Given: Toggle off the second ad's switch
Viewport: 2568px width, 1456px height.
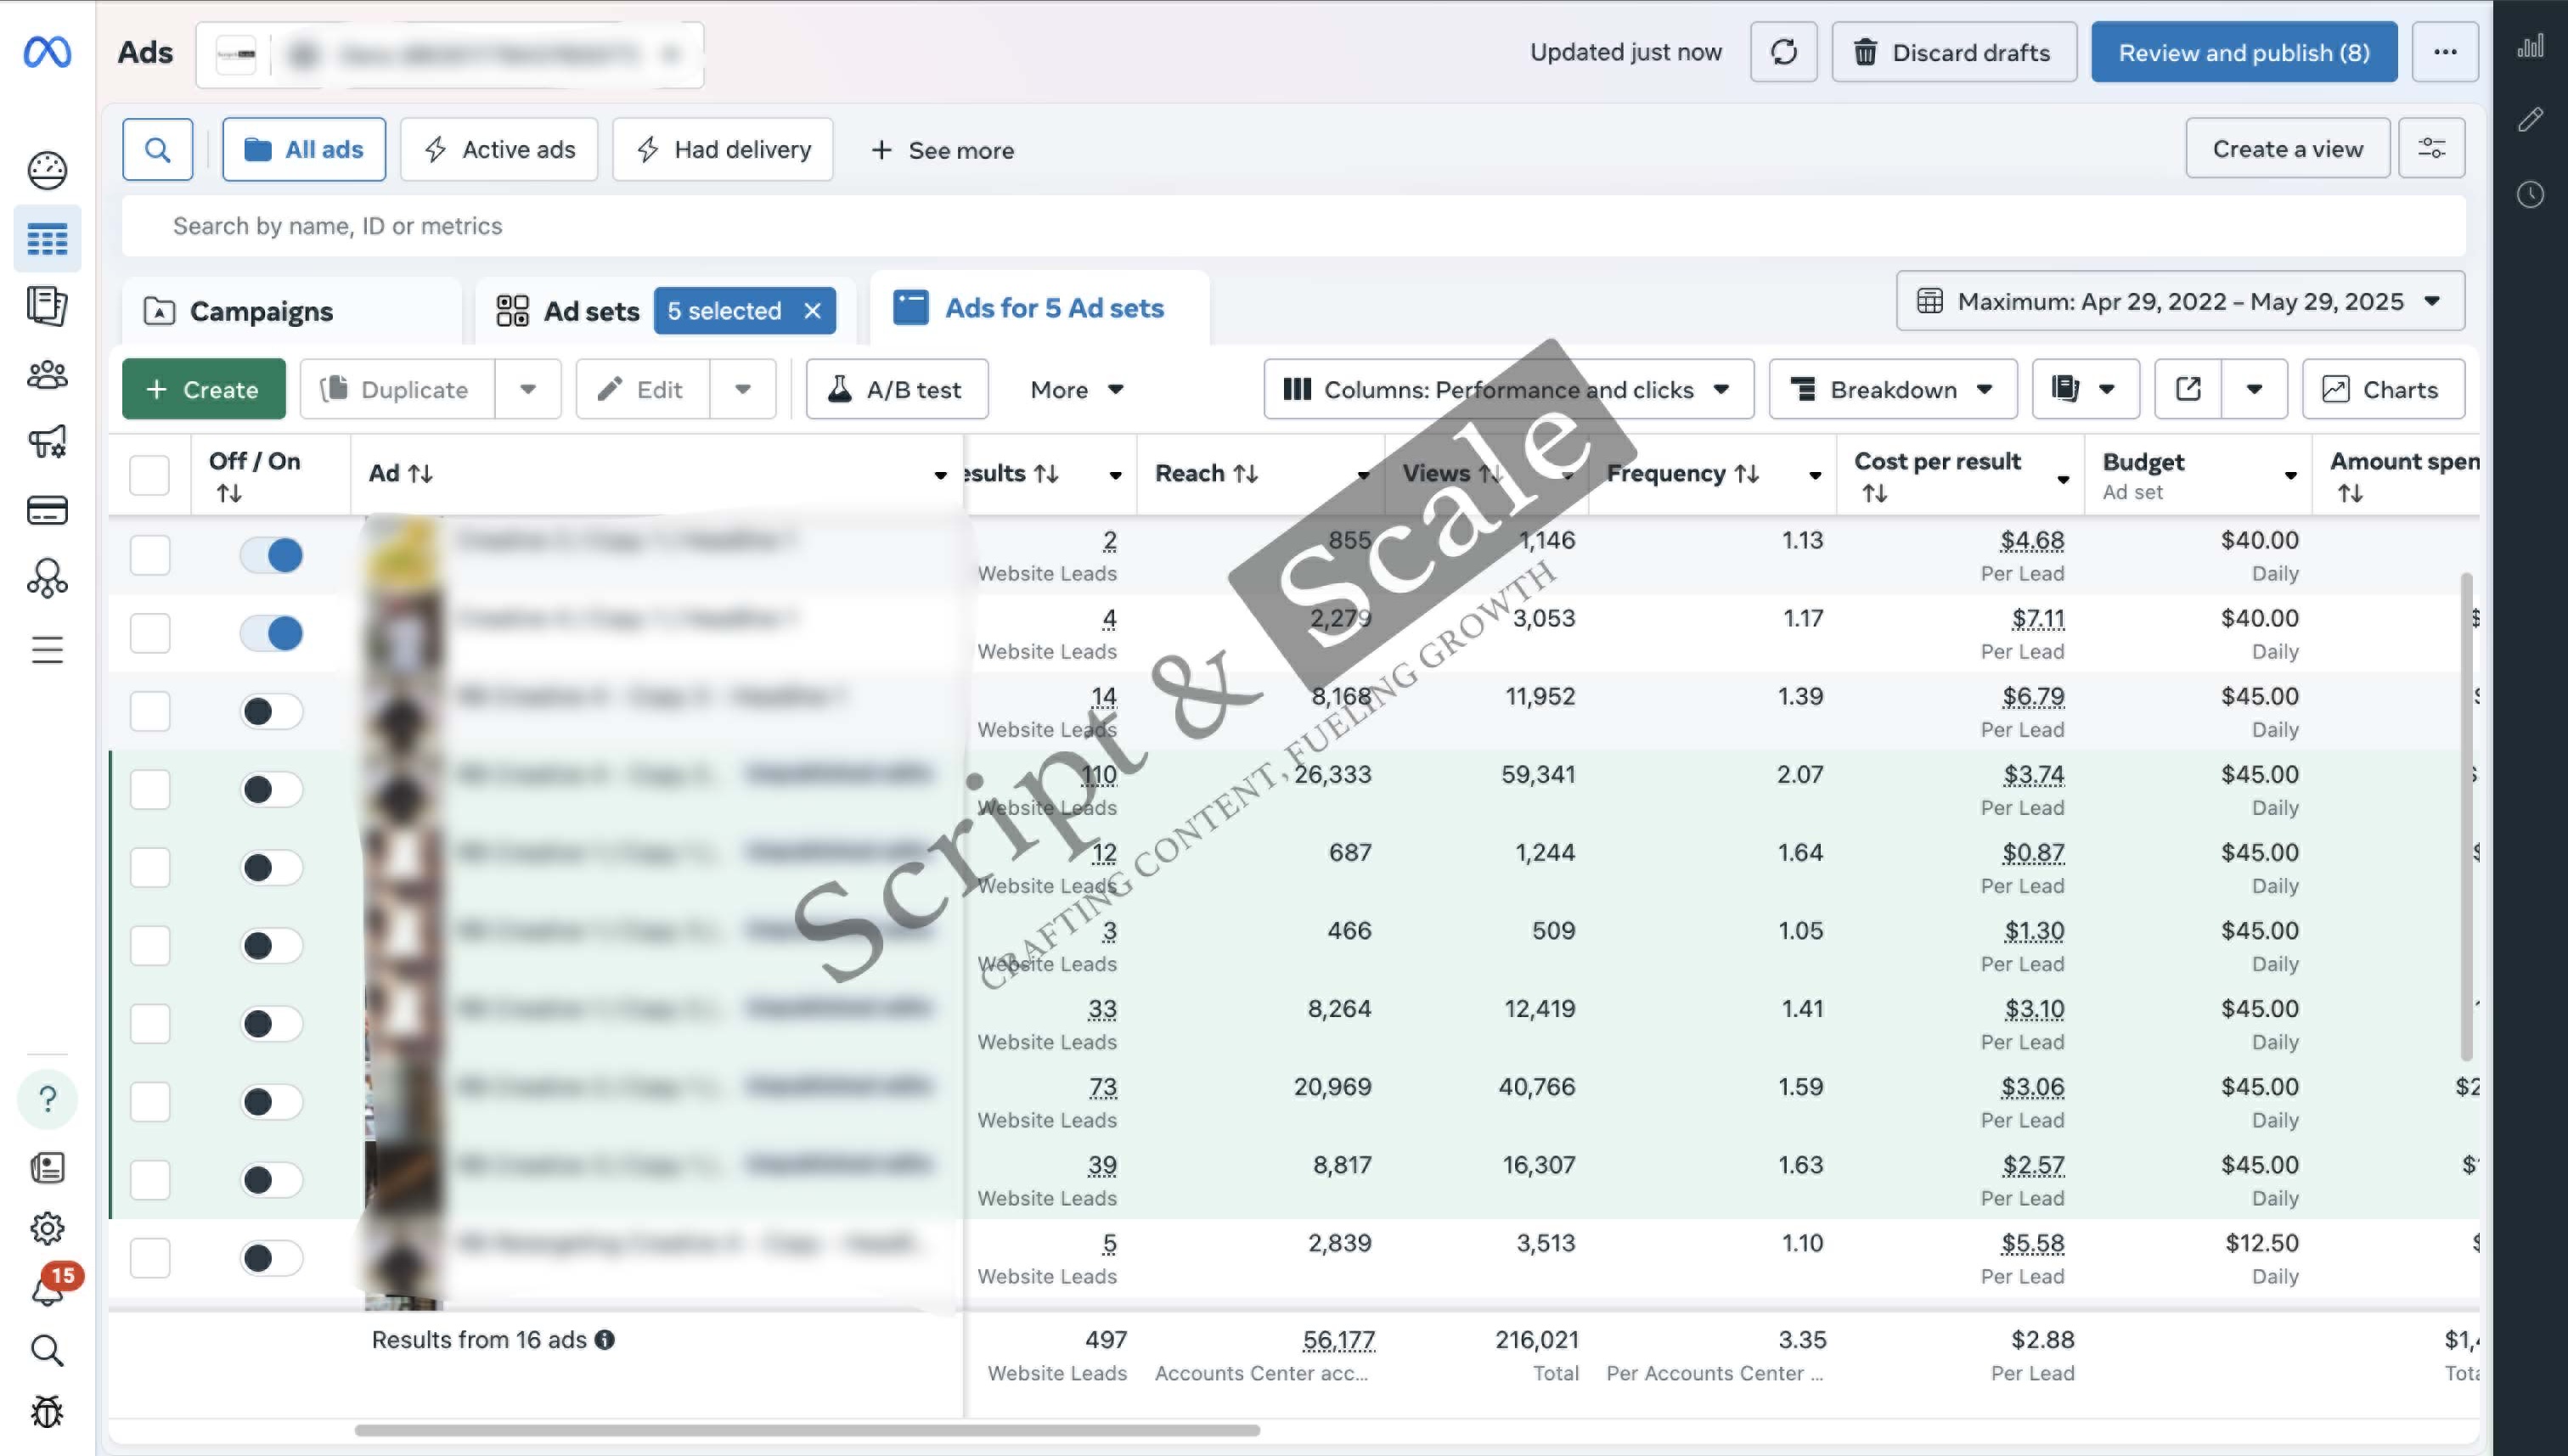Looking at the screenshot, I should click(x=272, y=633).
